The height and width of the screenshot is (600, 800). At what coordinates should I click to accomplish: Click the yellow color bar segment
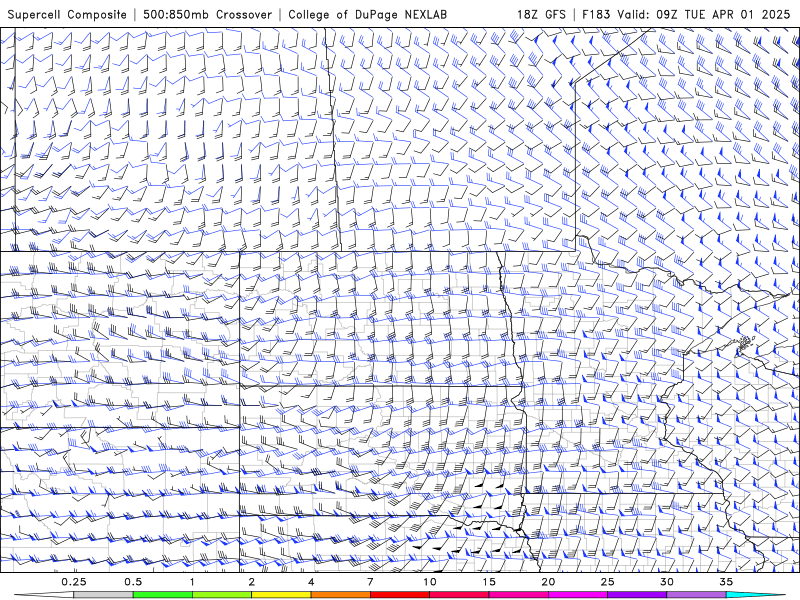point(281,595)
